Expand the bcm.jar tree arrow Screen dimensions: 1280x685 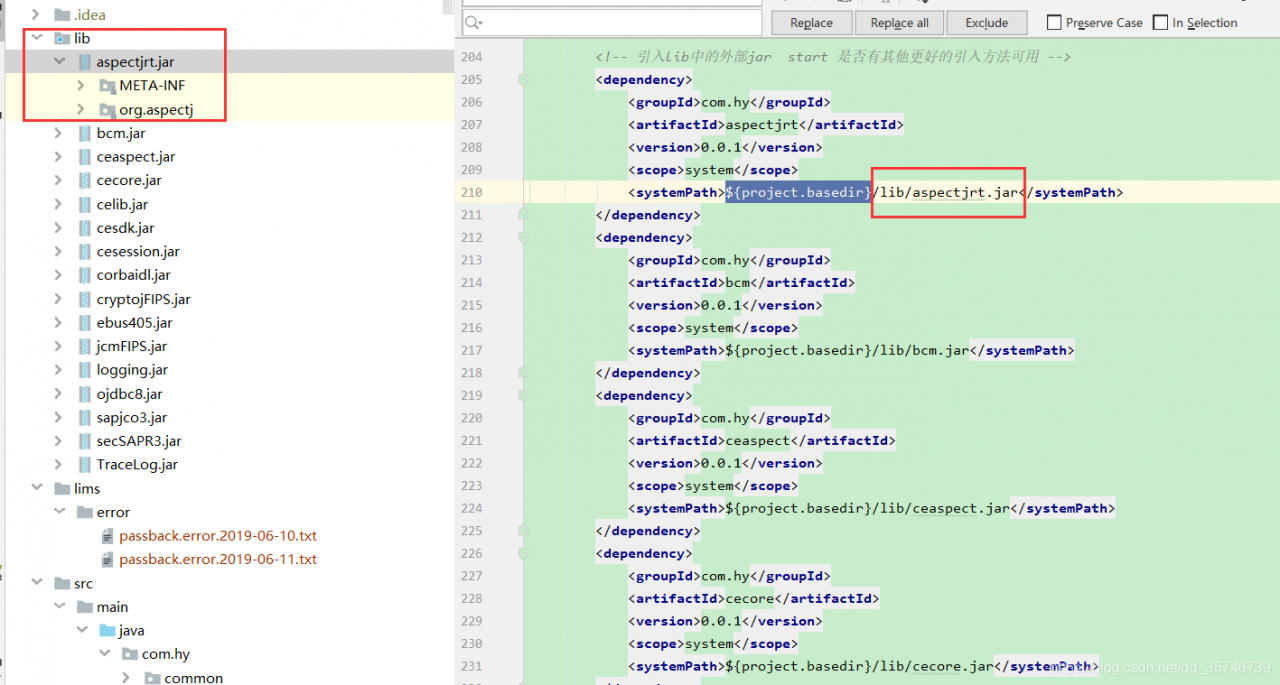pyautogui.click(x=60, y=133)
